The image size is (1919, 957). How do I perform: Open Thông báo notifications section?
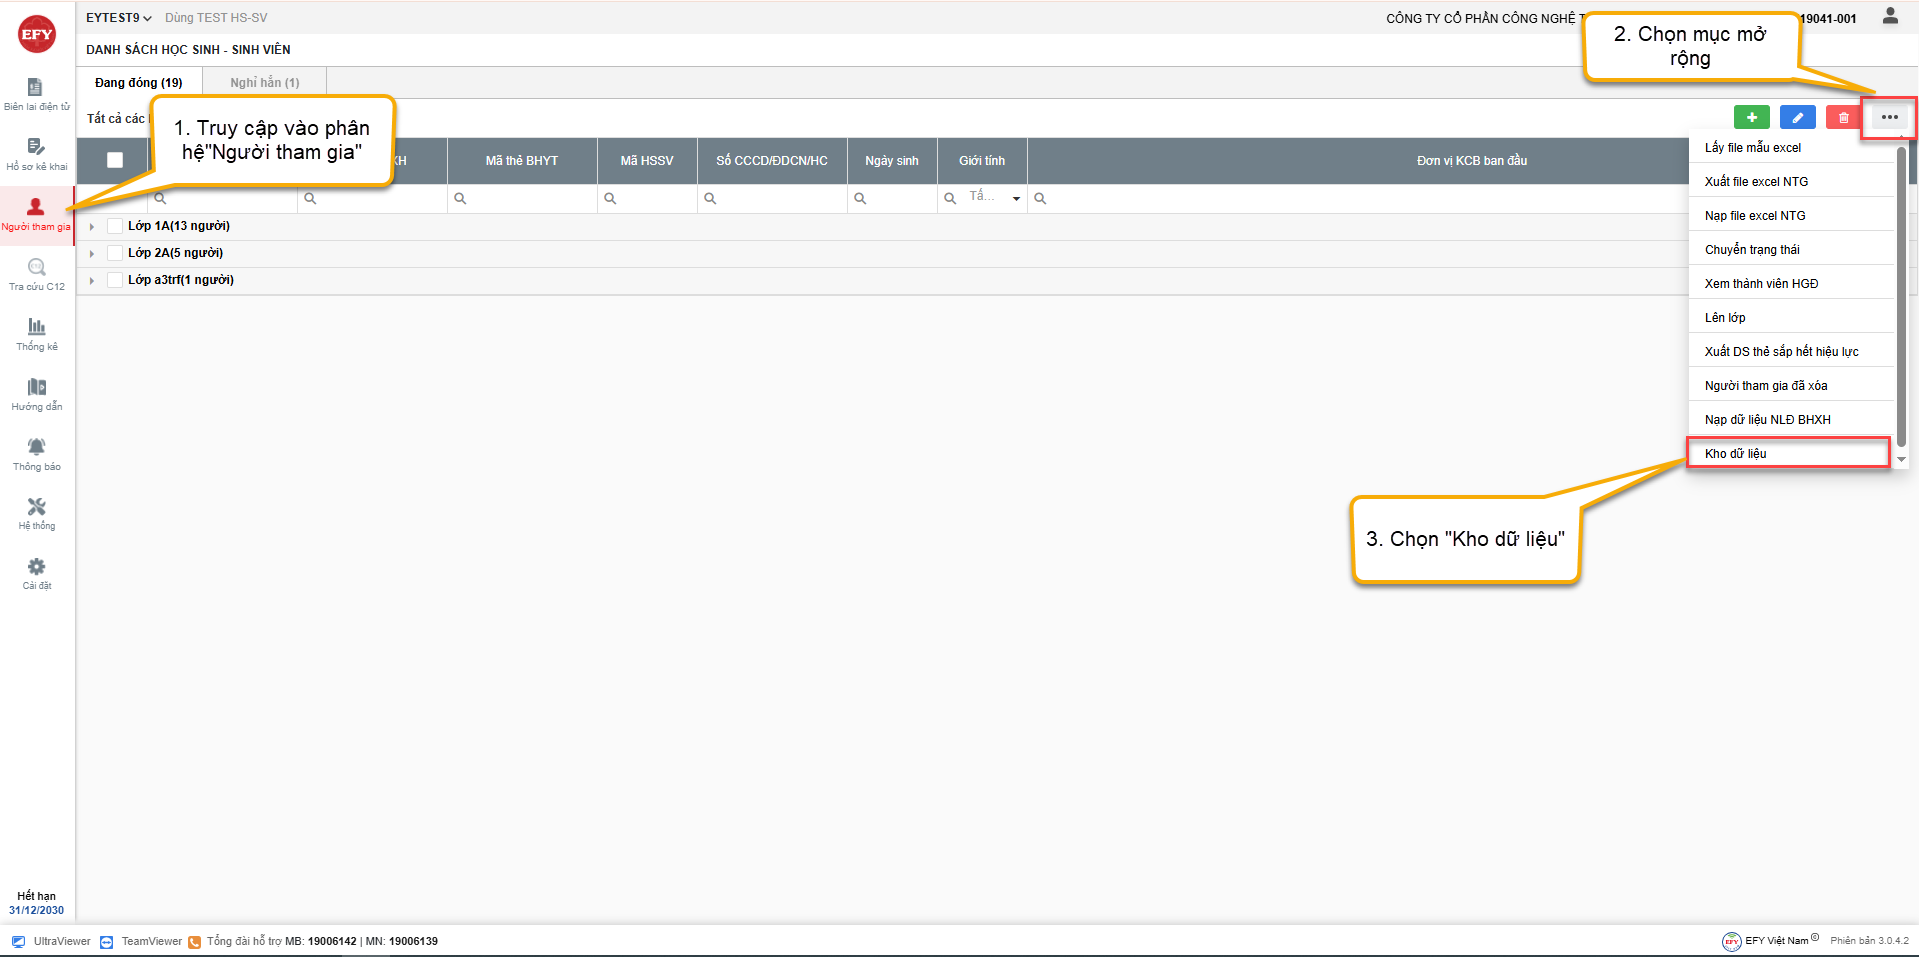pos(36,455)
